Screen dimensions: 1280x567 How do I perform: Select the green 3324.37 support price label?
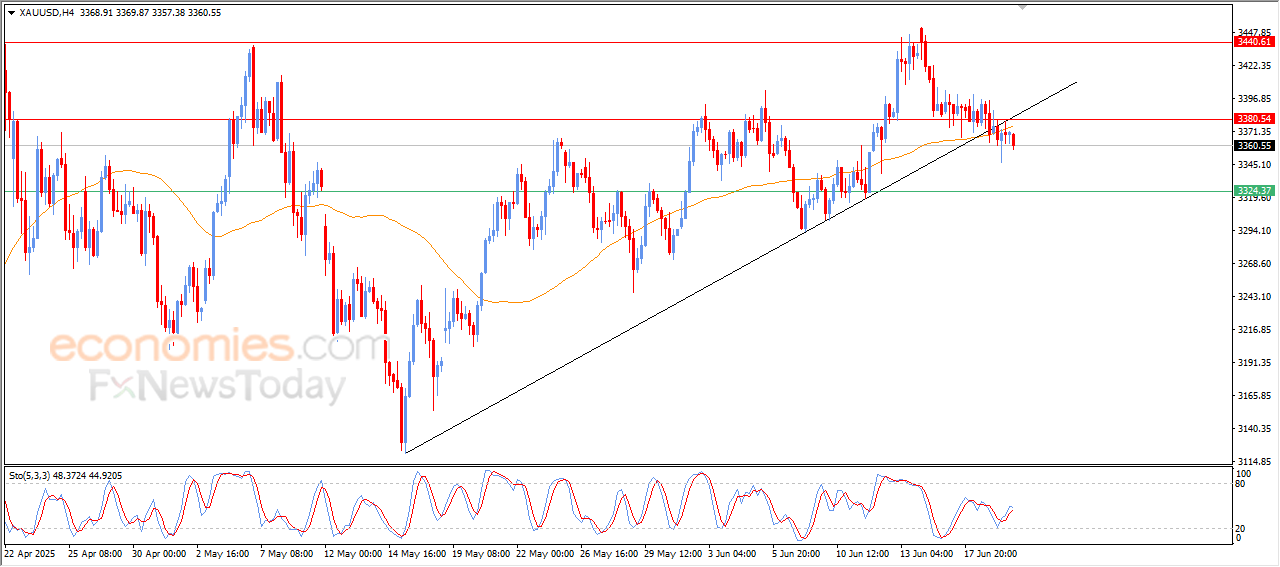1254,191
